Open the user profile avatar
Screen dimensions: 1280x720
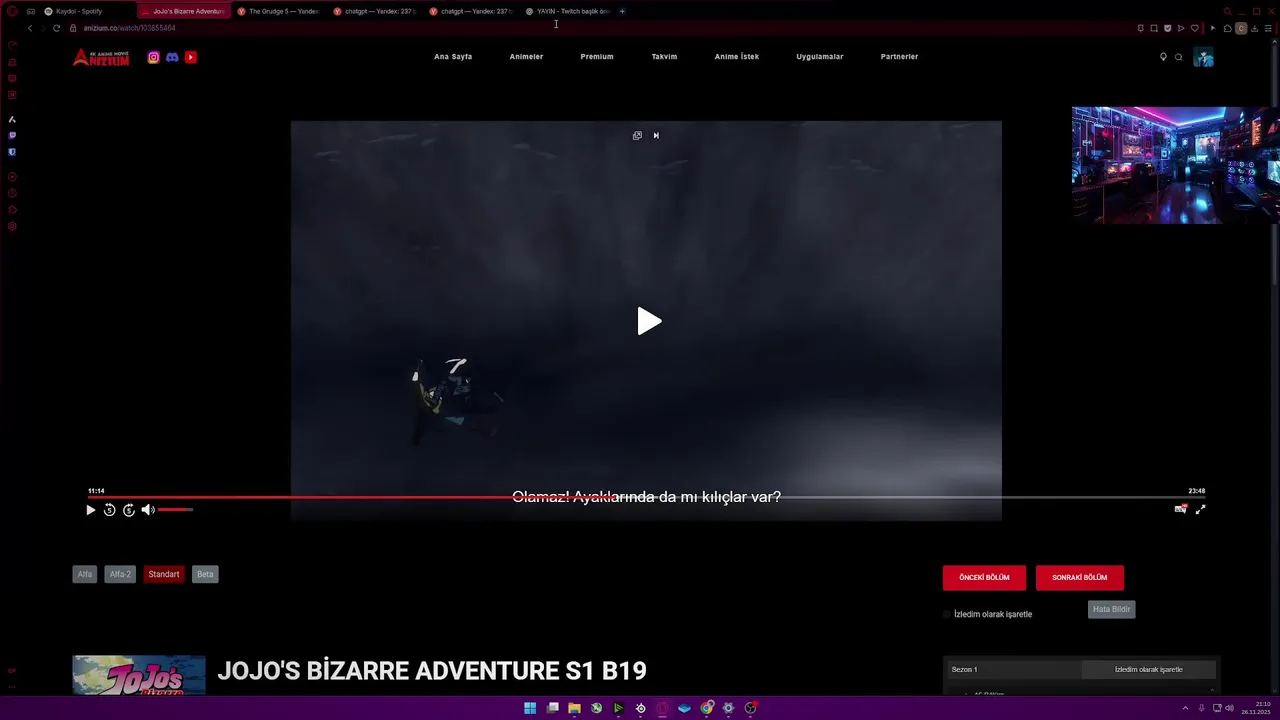click(1204, 57)
